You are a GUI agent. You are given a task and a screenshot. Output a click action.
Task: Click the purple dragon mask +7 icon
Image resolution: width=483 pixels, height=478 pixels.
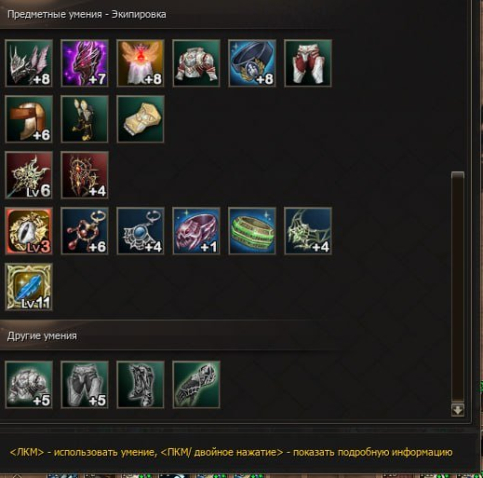(x=85, y=63)
